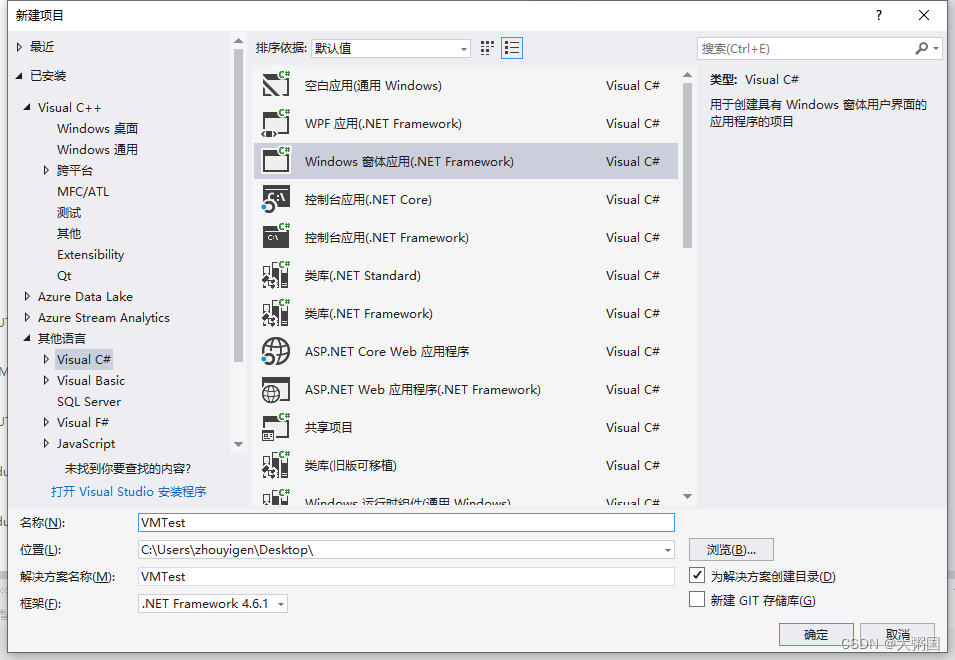The height and width of the screenshot is (660, 955).
Task: Select Qt tree item
Action: 64,275
